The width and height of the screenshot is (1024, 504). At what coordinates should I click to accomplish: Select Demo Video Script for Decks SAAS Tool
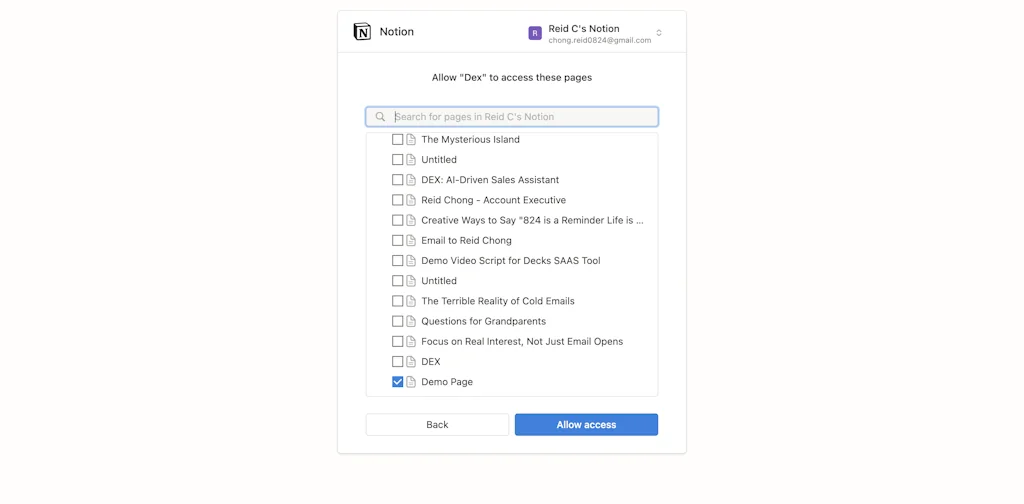(x=510, y=261)
